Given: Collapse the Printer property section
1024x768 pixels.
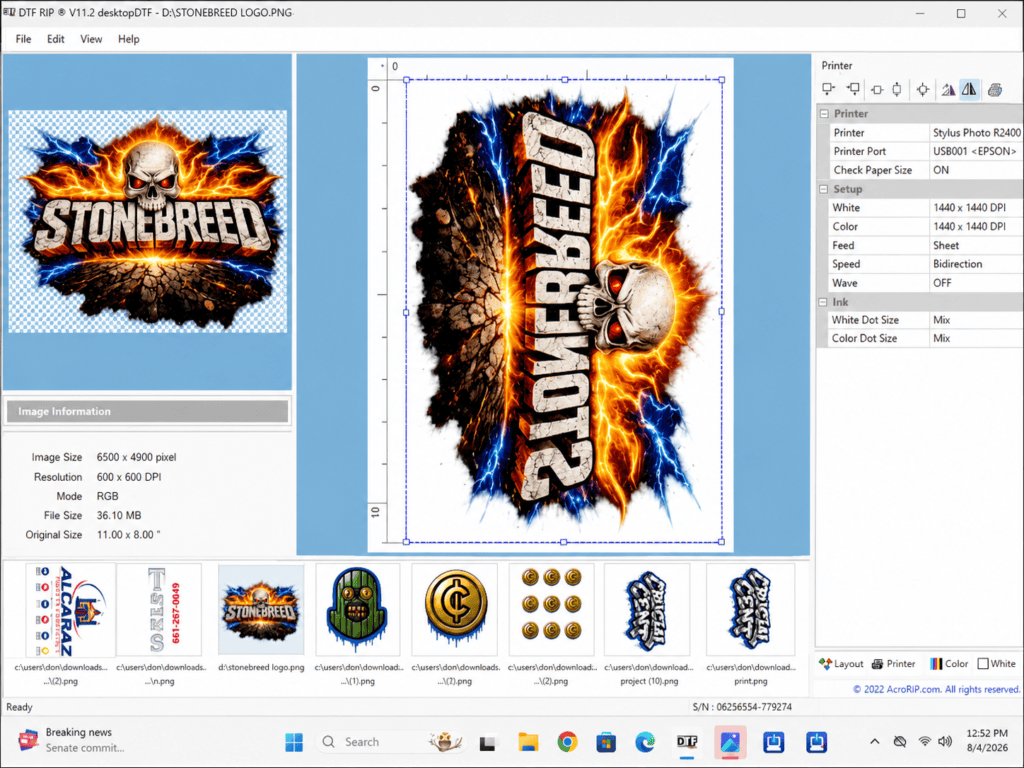Looking at the screenshot, I should pos(824,114).
